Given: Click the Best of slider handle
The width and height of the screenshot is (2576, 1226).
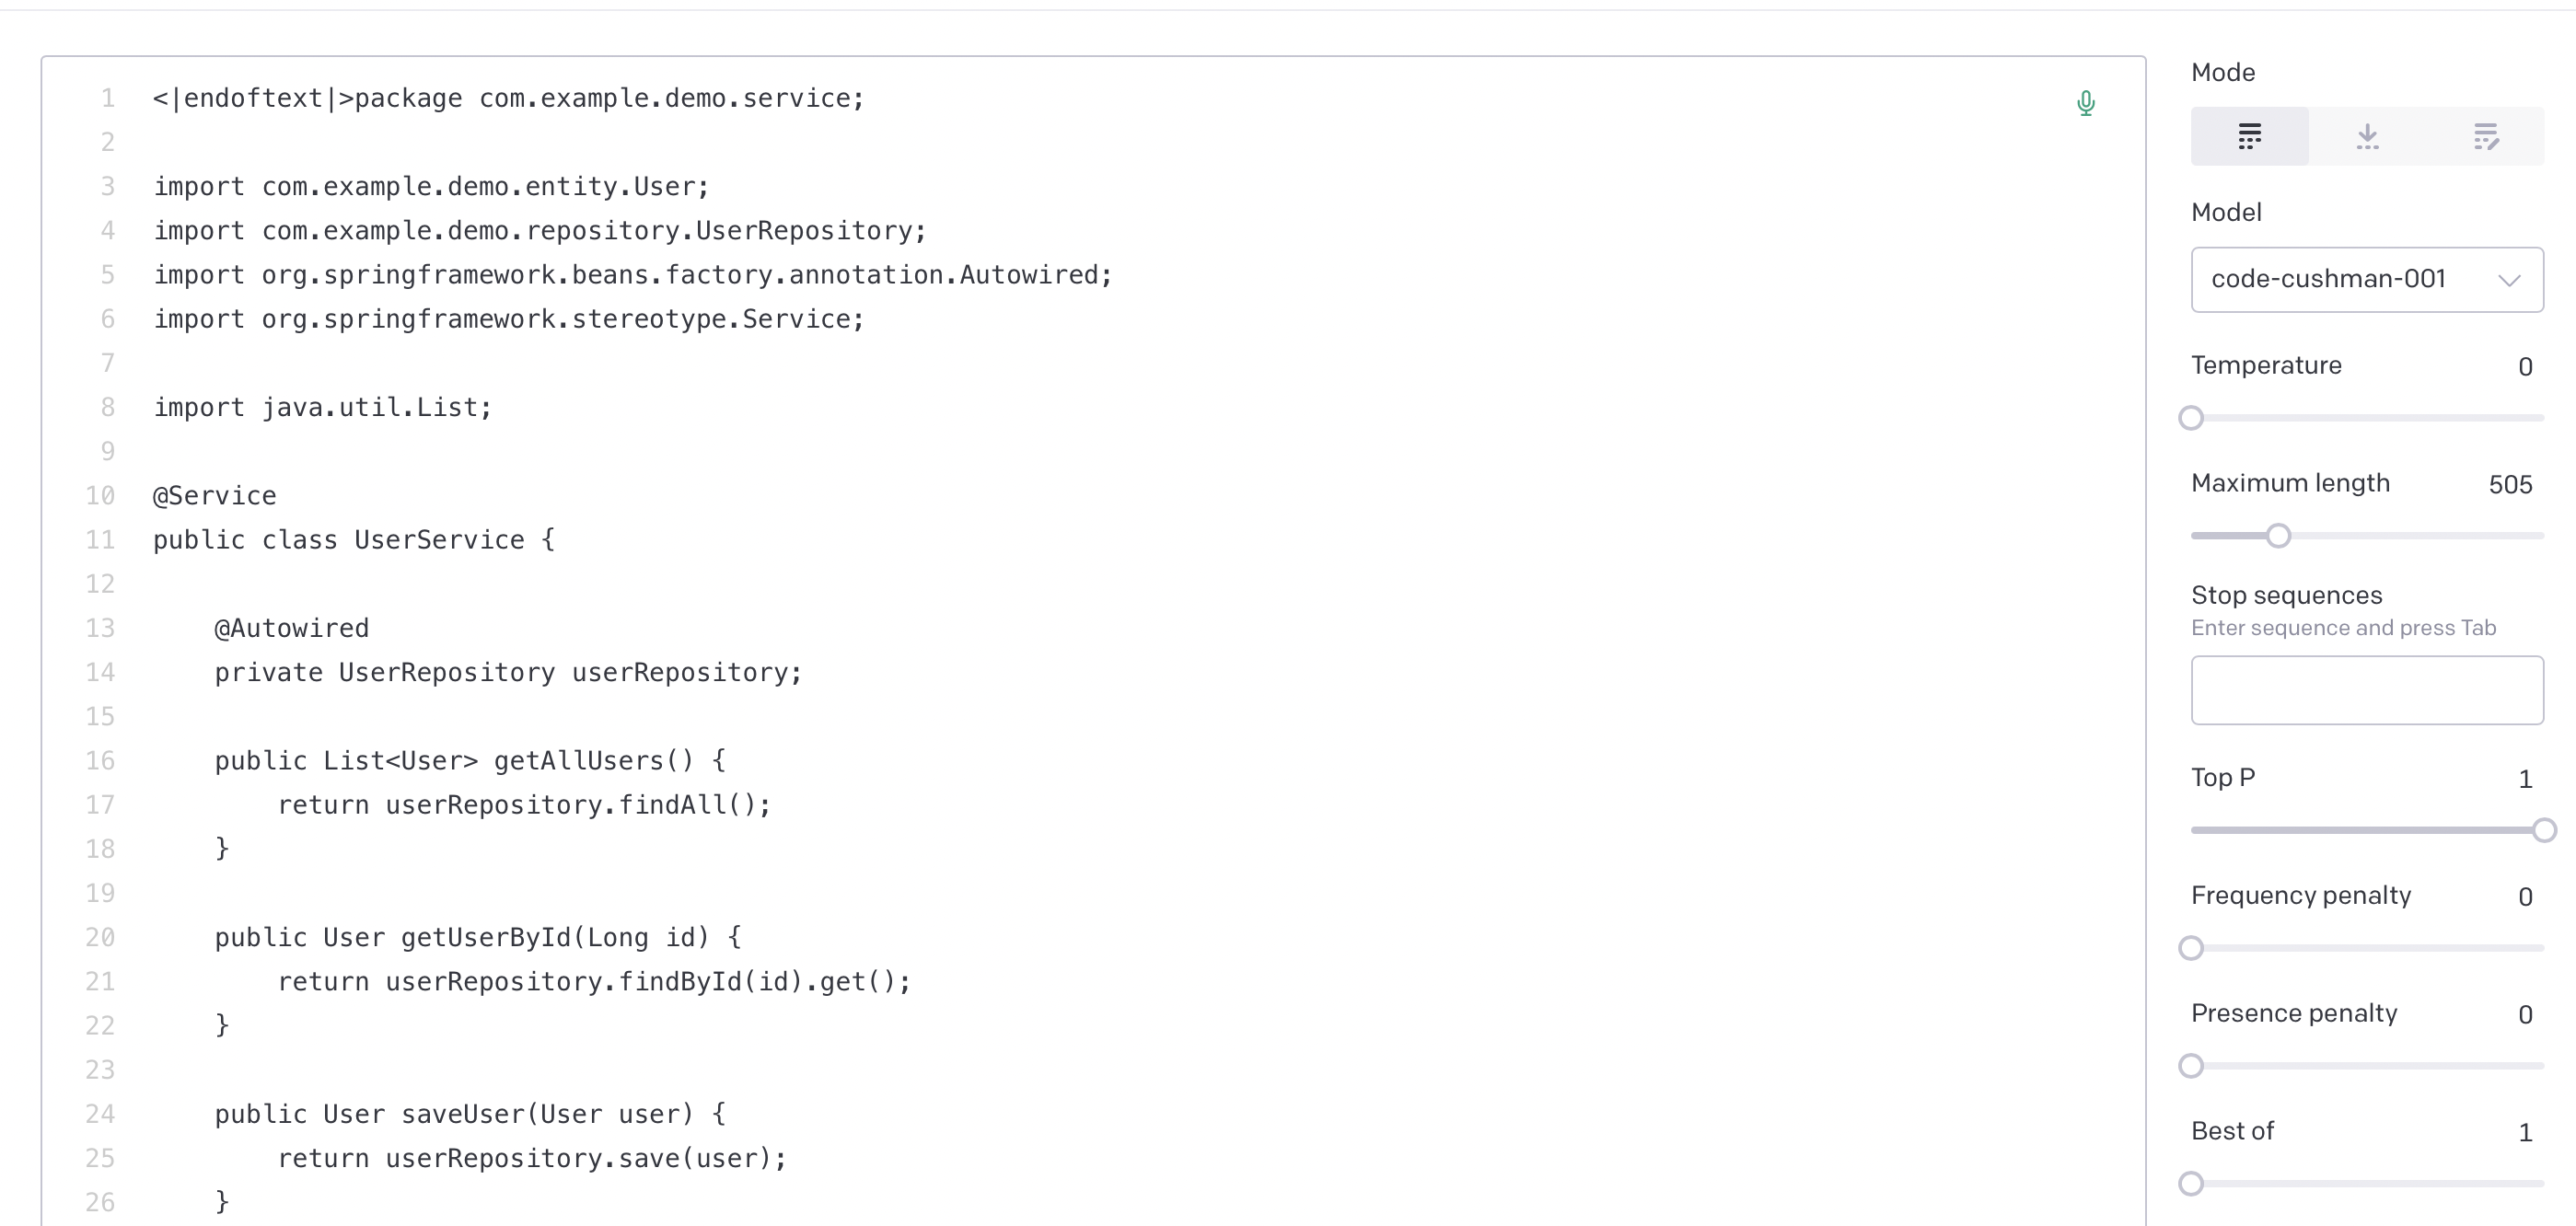Looking at the screenshot, I should 2191,1184.
